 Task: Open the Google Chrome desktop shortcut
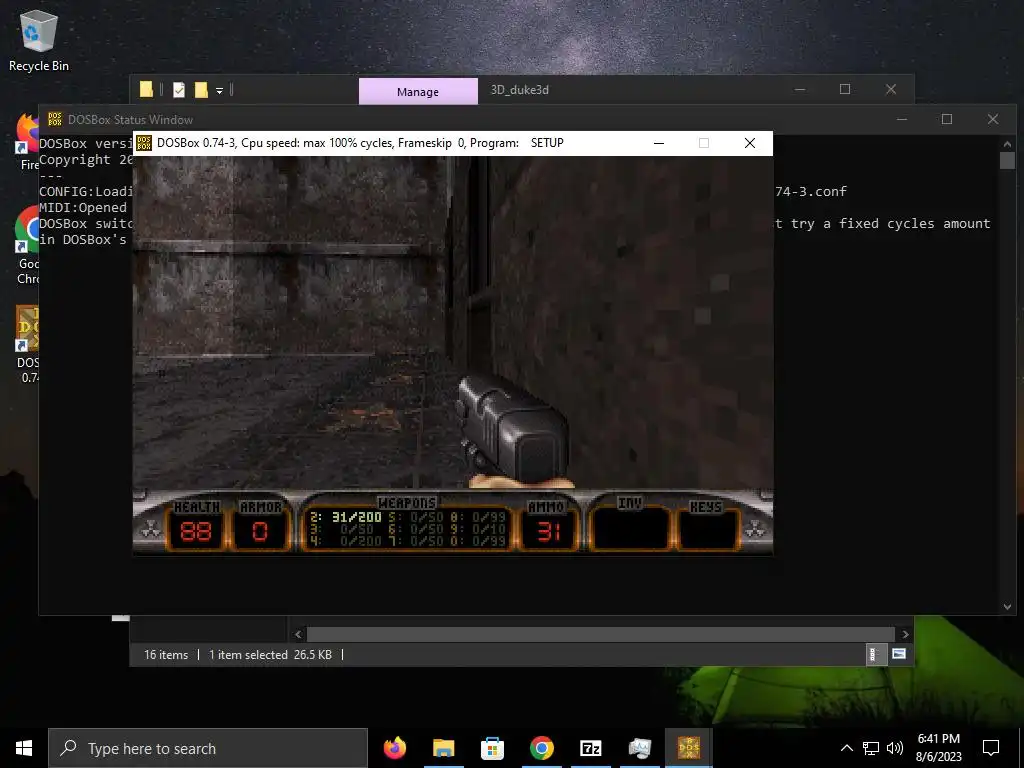coord(27,245)
